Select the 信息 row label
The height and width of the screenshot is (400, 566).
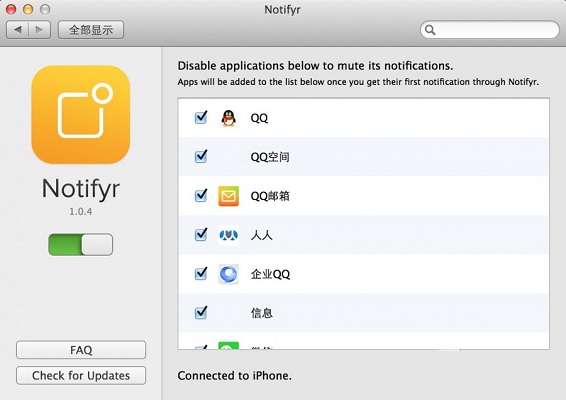(x=262, y=313)
